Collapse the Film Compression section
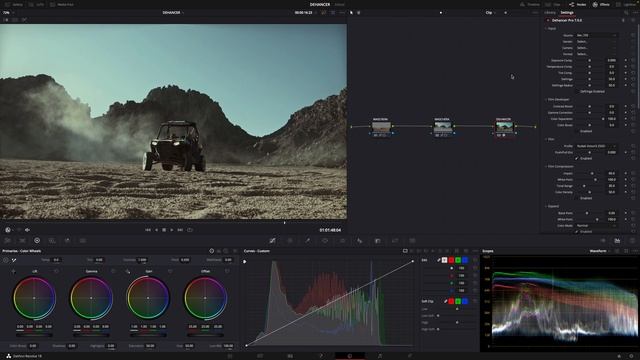 (546, 167)
